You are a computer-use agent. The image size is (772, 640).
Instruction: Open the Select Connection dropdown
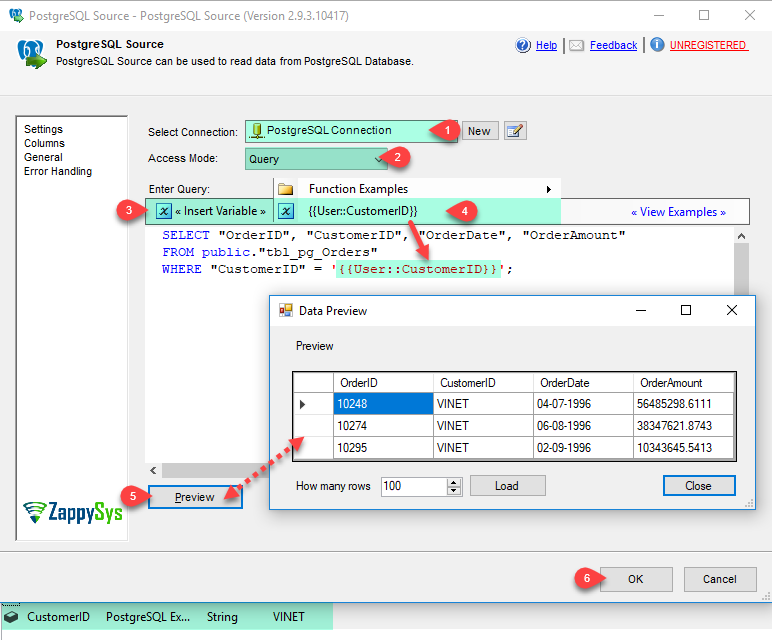351,131
